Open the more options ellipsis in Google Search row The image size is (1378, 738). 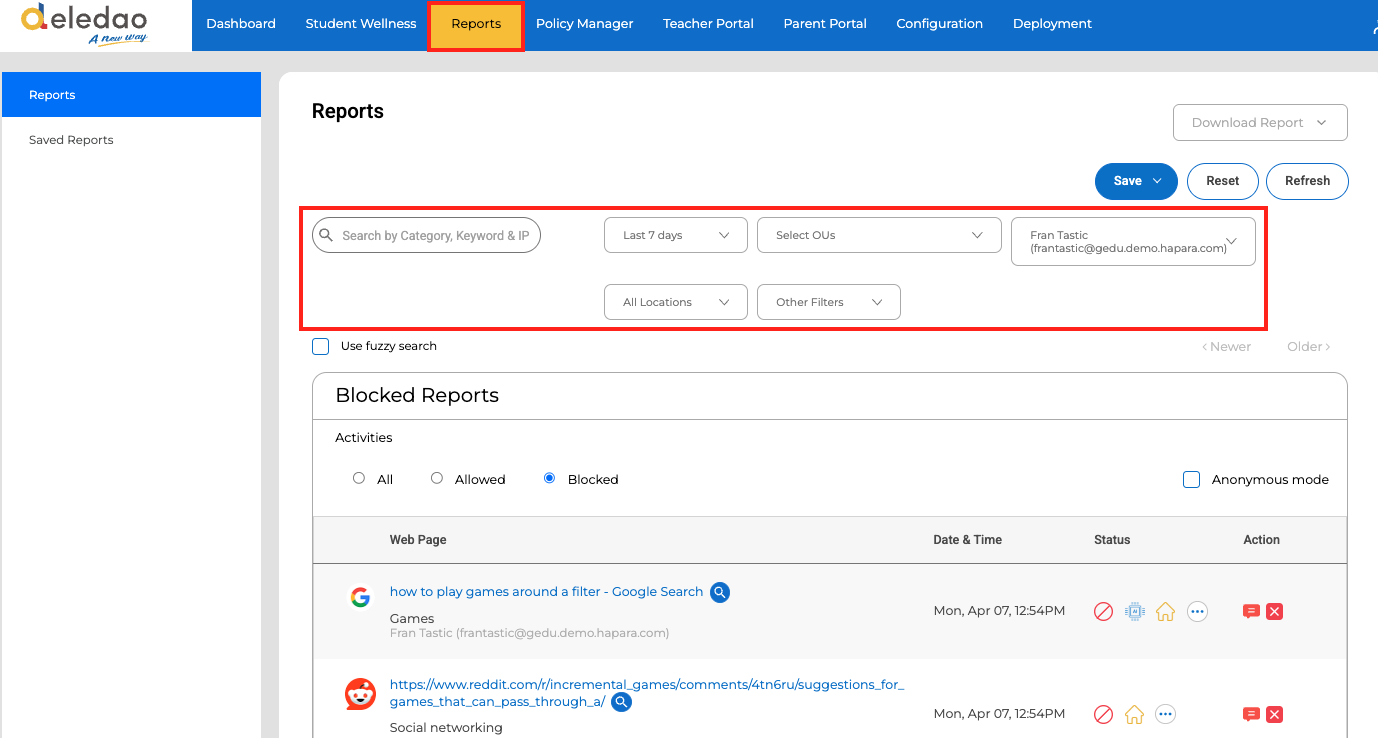tap(1197, 612)
